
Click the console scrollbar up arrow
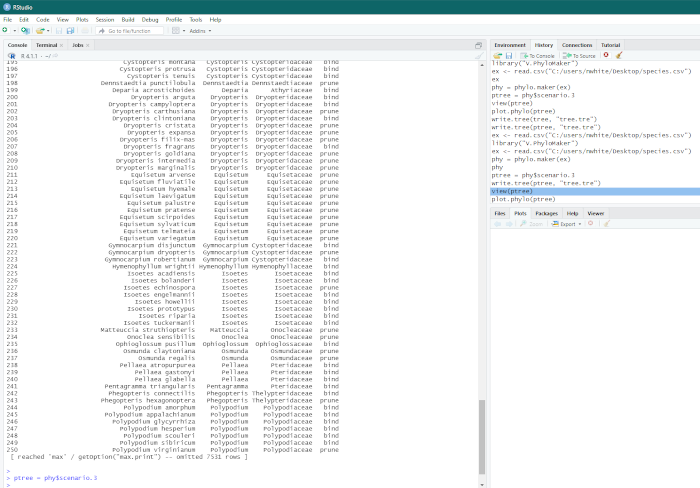482,65
